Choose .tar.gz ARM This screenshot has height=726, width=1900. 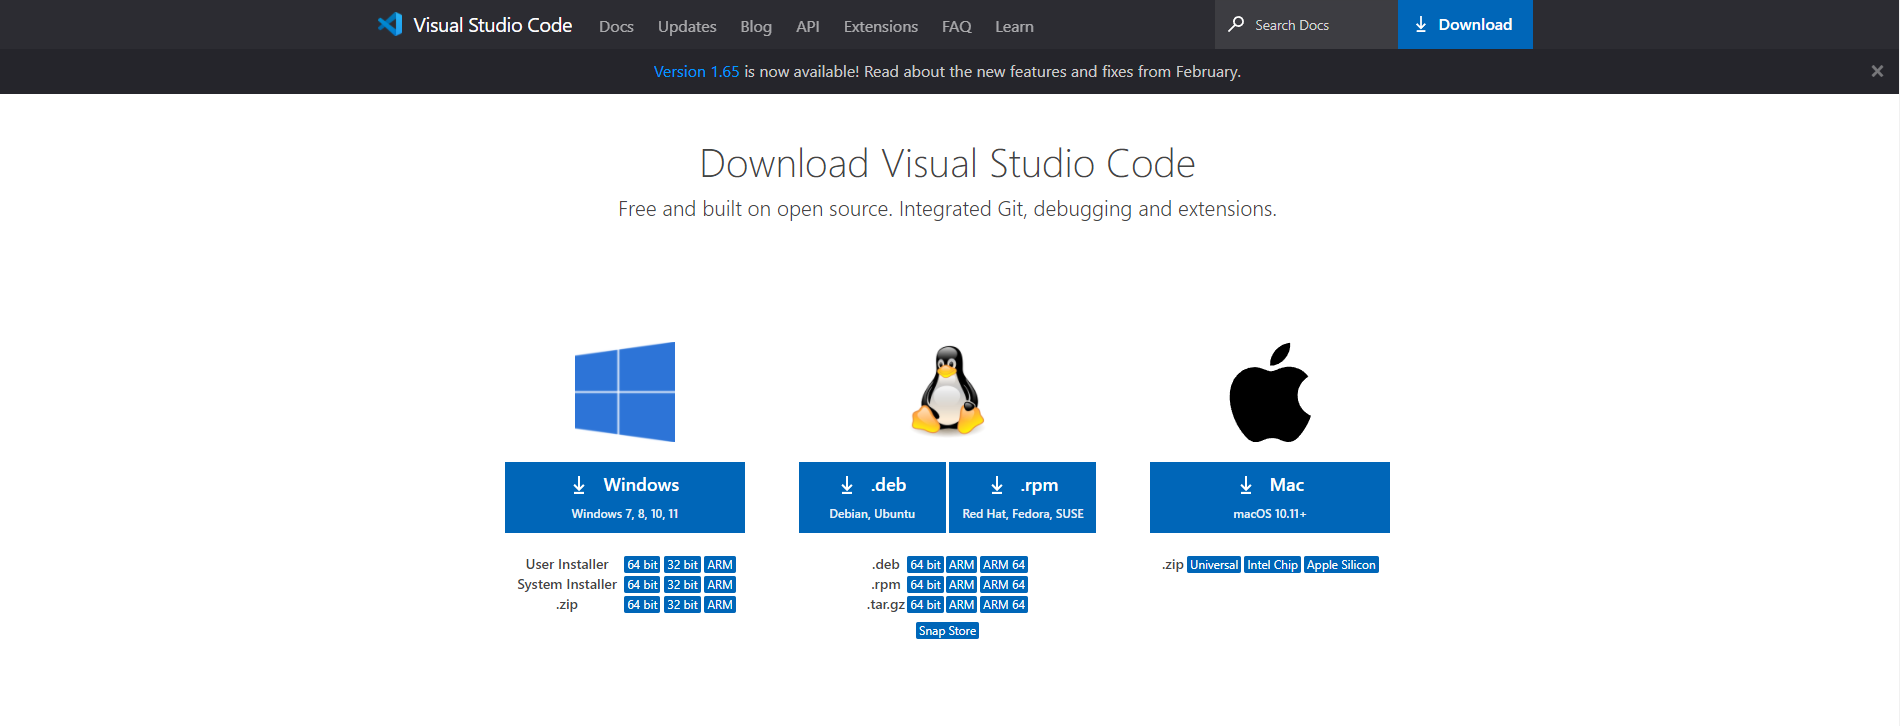[x=962, y=605]
